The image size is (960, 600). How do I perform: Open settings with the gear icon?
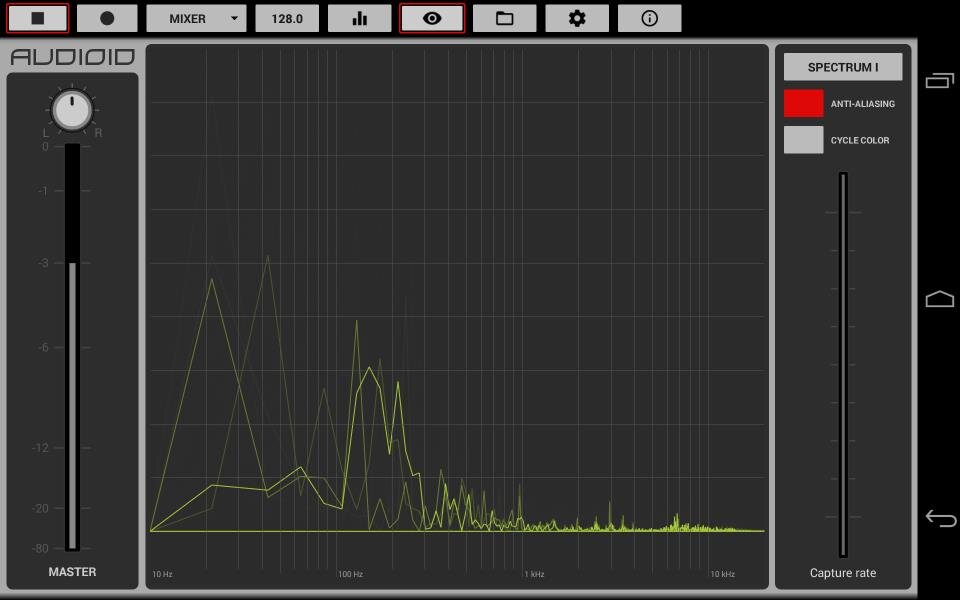point(577,18)
